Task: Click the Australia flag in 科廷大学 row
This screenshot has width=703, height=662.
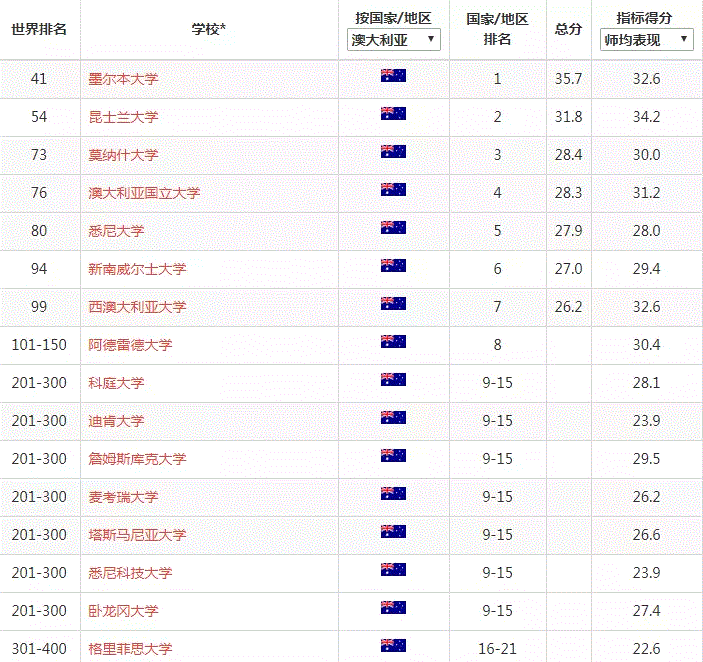Action: [x=393, y=379]
